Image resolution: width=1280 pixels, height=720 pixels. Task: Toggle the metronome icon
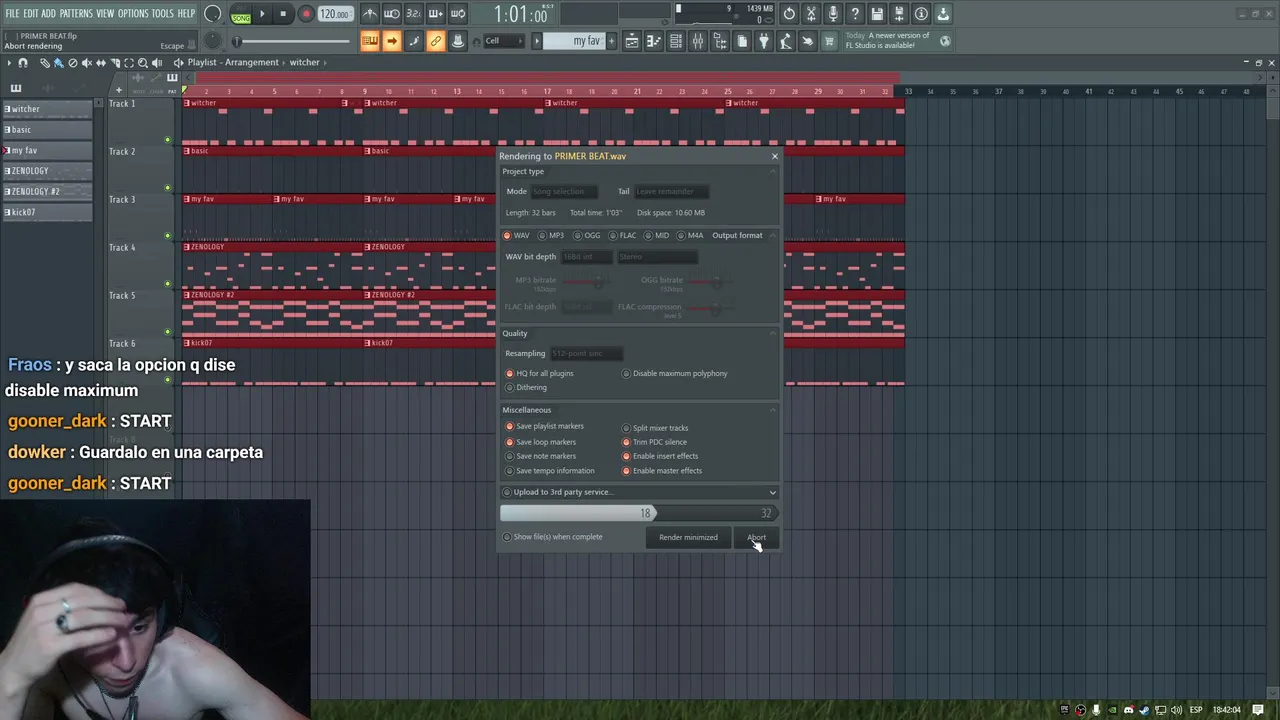pos(370,14)
